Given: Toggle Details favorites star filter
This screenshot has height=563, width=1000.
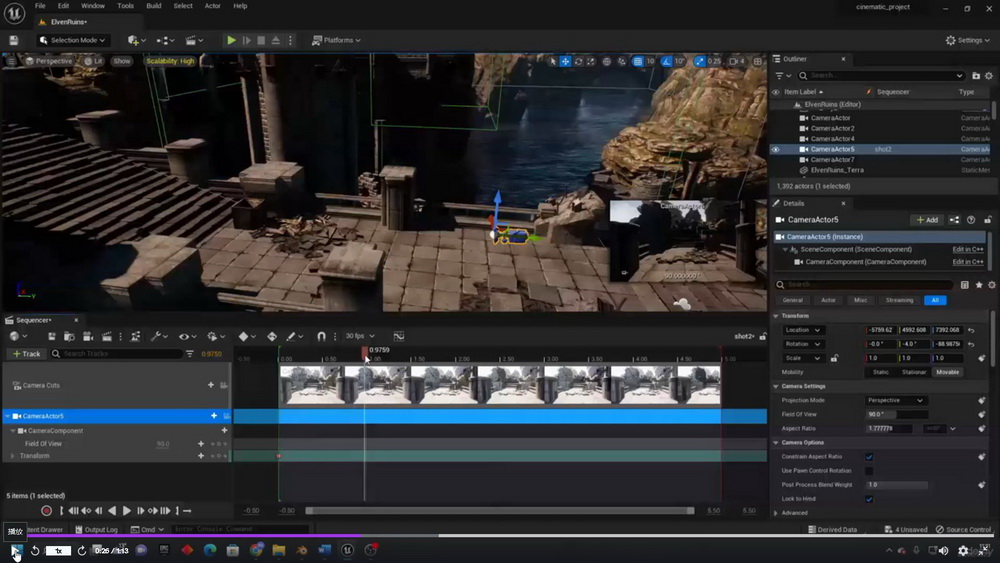Looking at the screenshot, I should tap(979, 285).
